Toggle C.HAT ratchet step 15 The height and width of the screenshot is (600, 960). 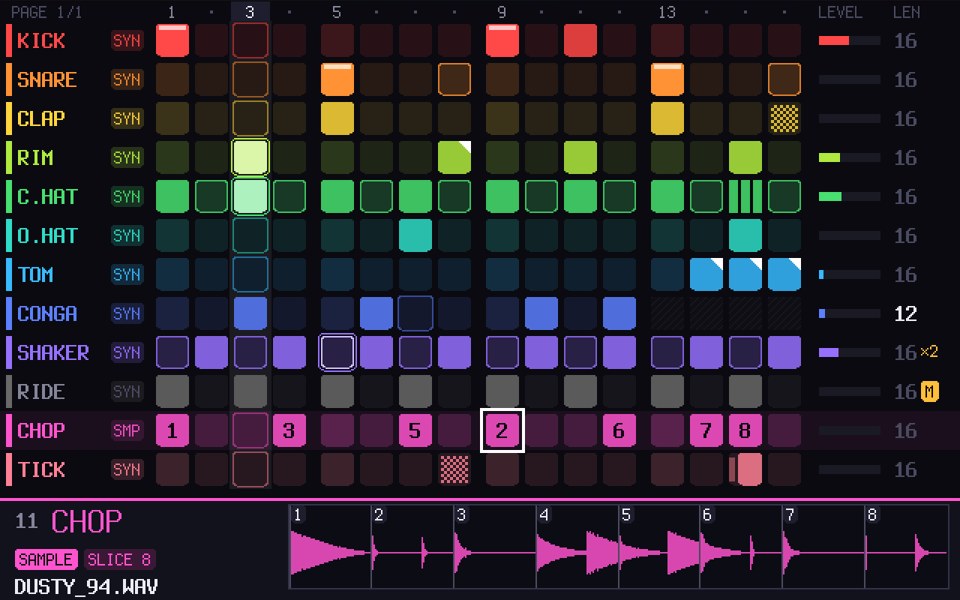coord(745,197)
